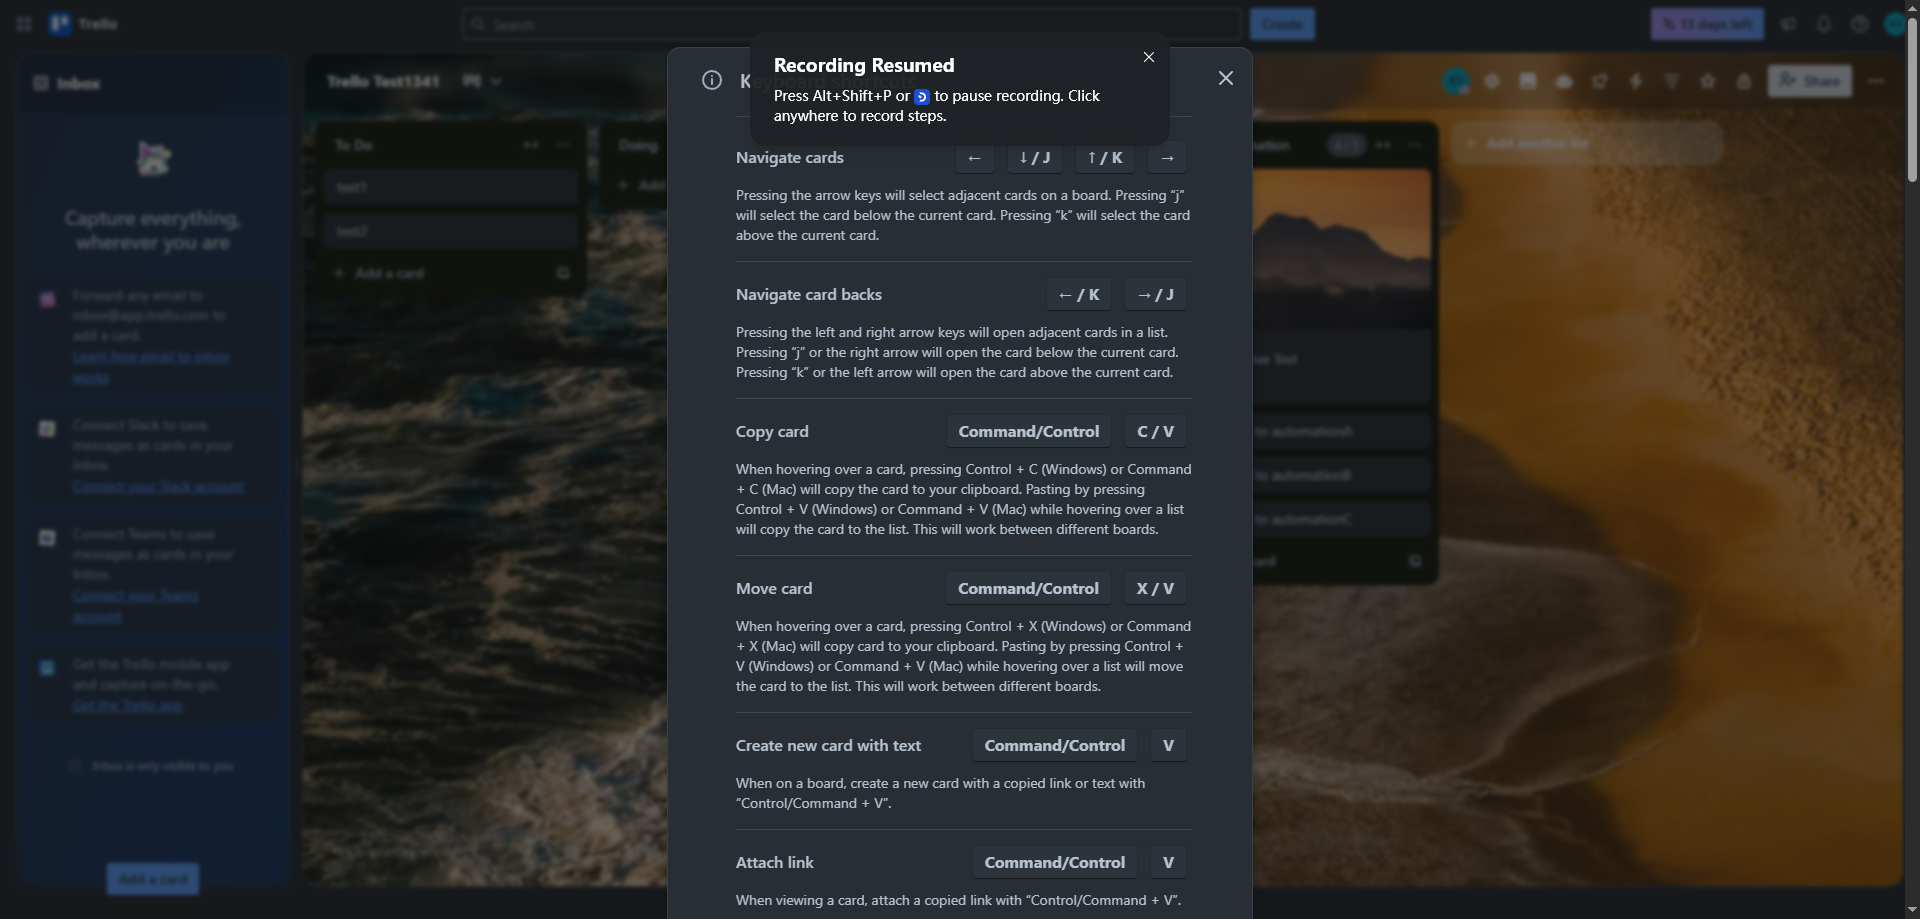Click create-from-template icon in To Do list
This screenshot has height=919, width=1920.
(x=563, y=273)
